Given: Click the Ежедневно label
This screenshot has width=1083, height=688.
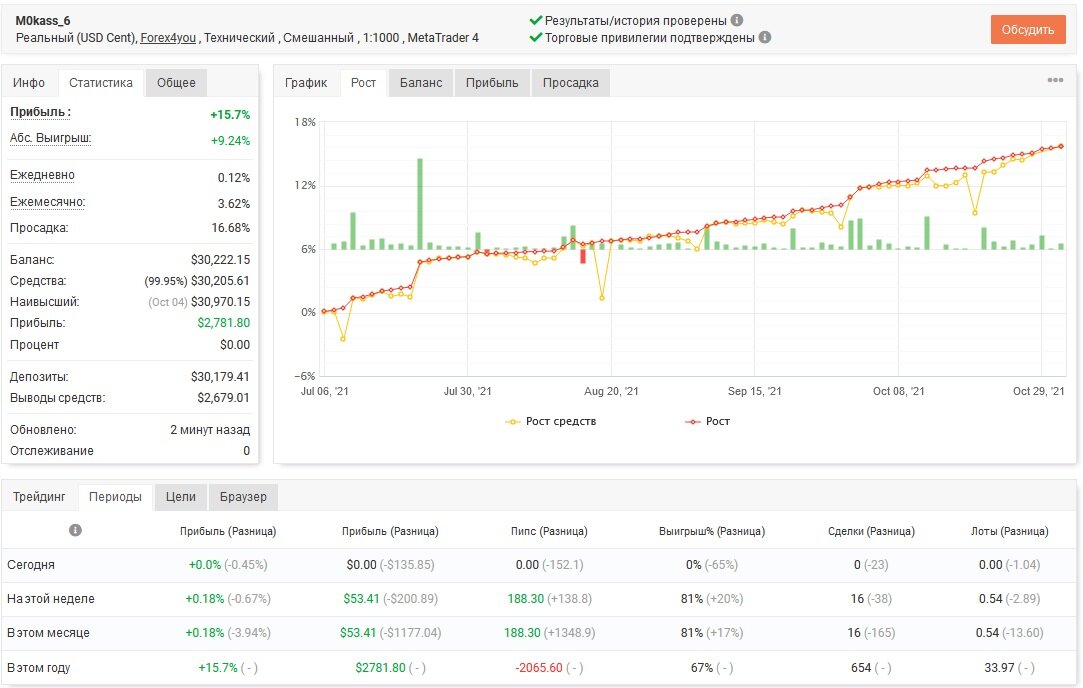Looking at the screenshot, I should pos(42,175).
